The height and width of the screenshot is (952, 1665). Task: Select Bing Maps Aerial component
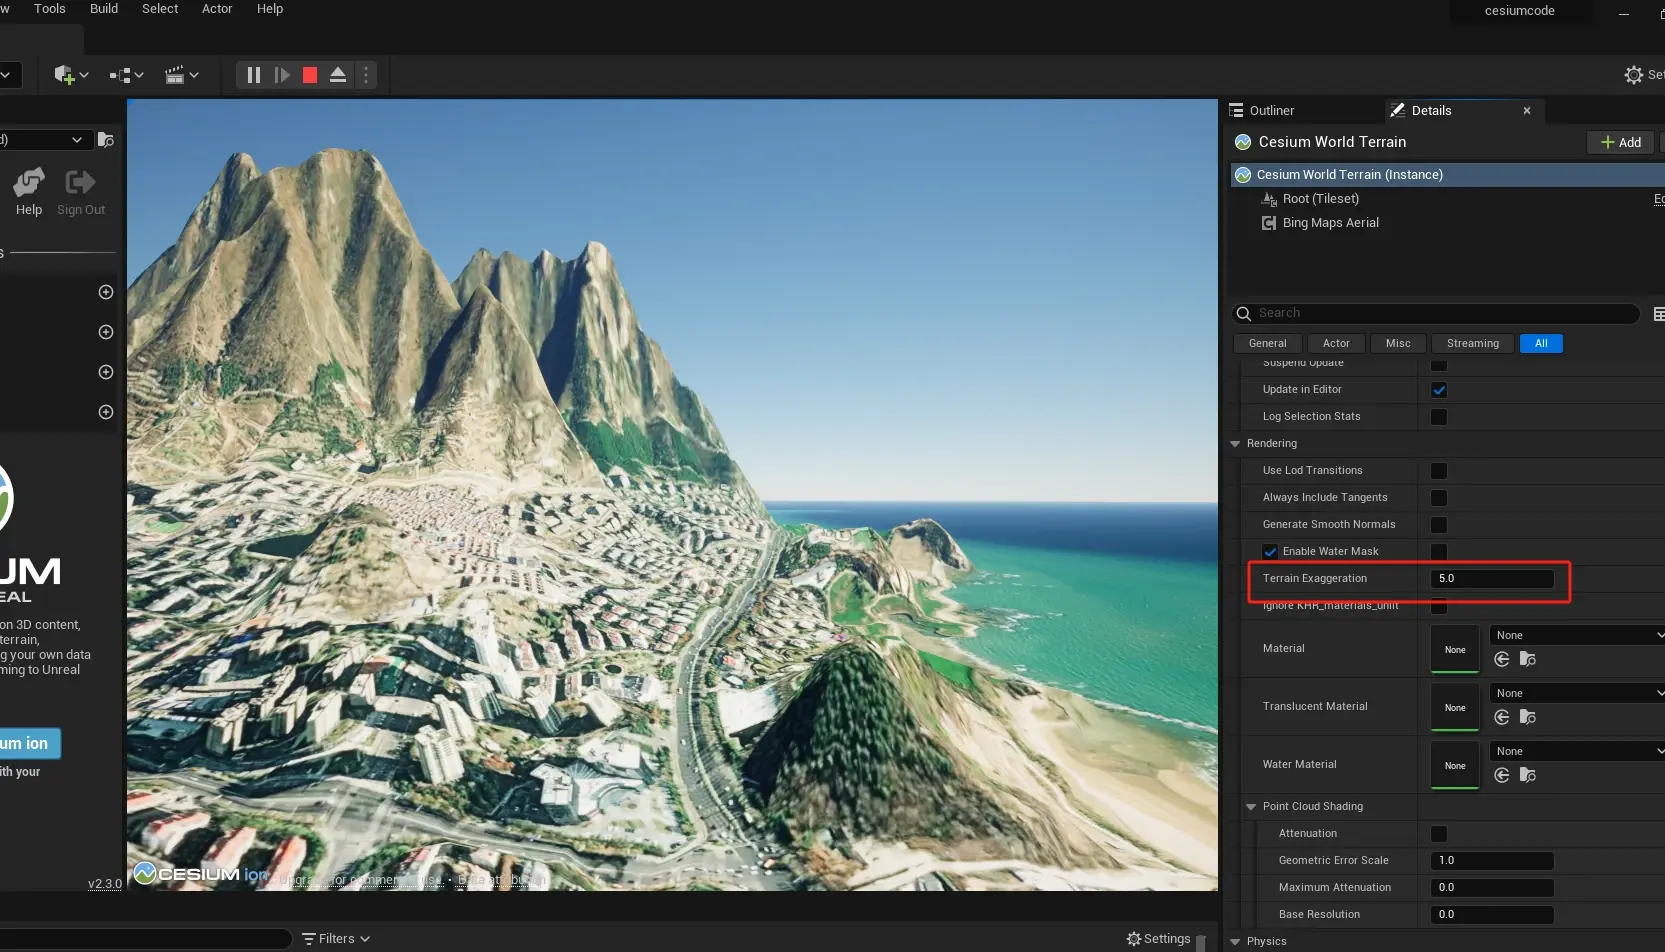[x=1330, y=223]
